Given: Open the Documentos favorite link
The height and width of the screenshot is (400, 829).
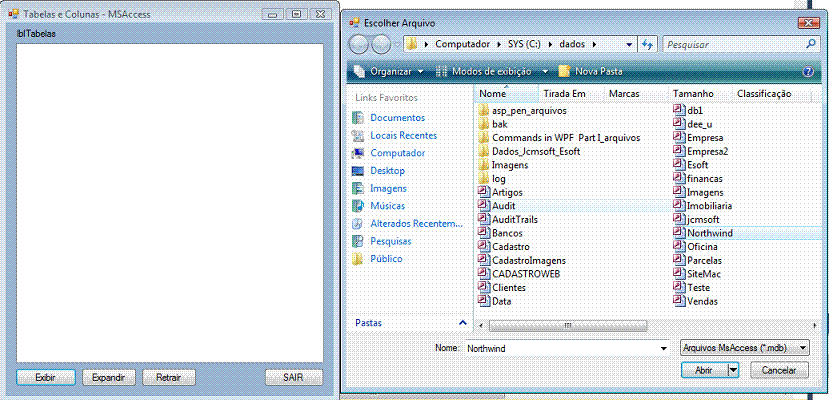Looking at the screenshot, I should [398, 118].
